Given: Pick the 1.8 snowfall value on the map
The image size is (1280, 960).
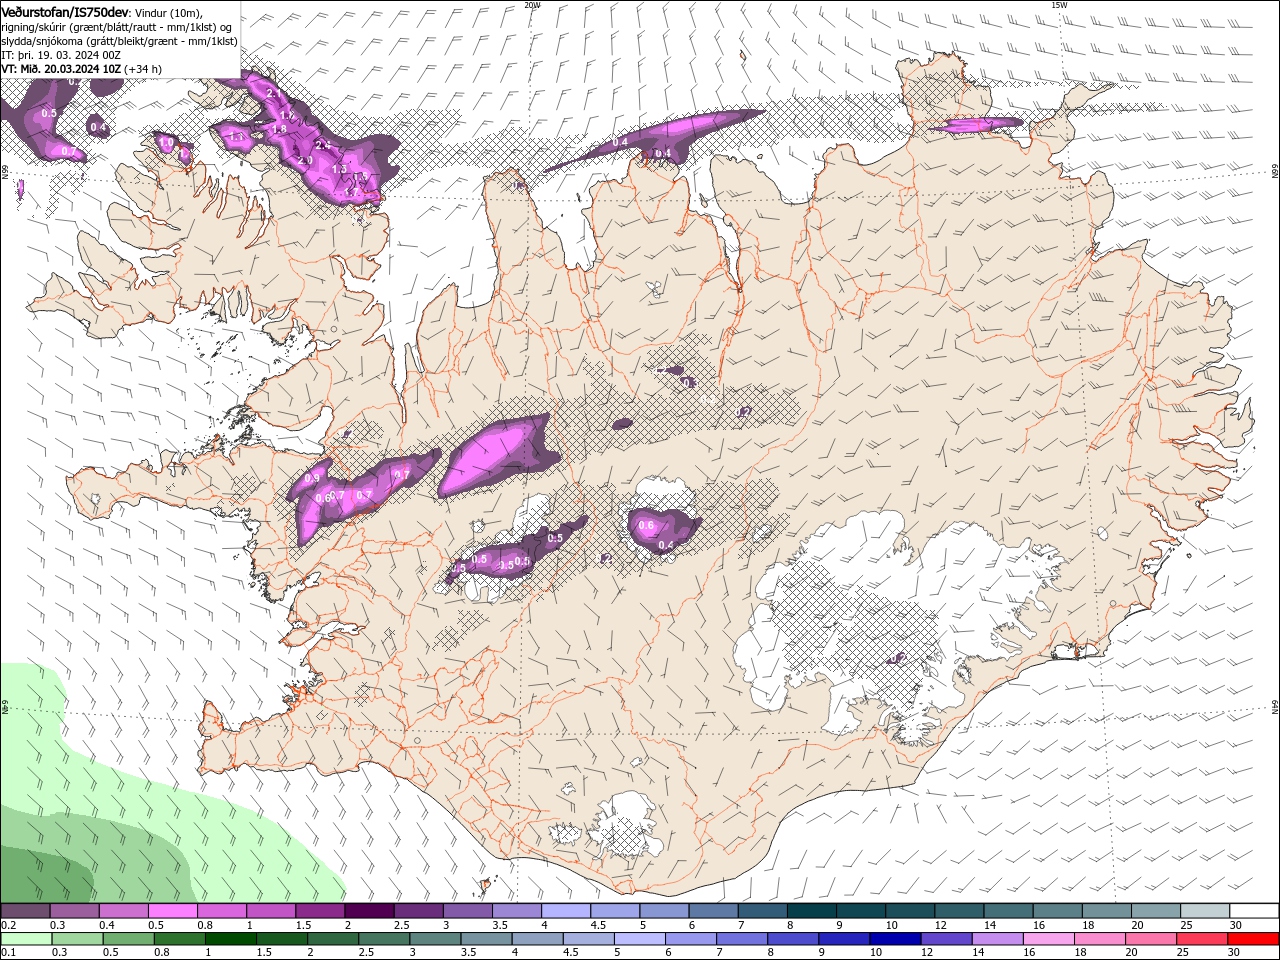Looking at the screenshot, I should (x=279, y=129).
